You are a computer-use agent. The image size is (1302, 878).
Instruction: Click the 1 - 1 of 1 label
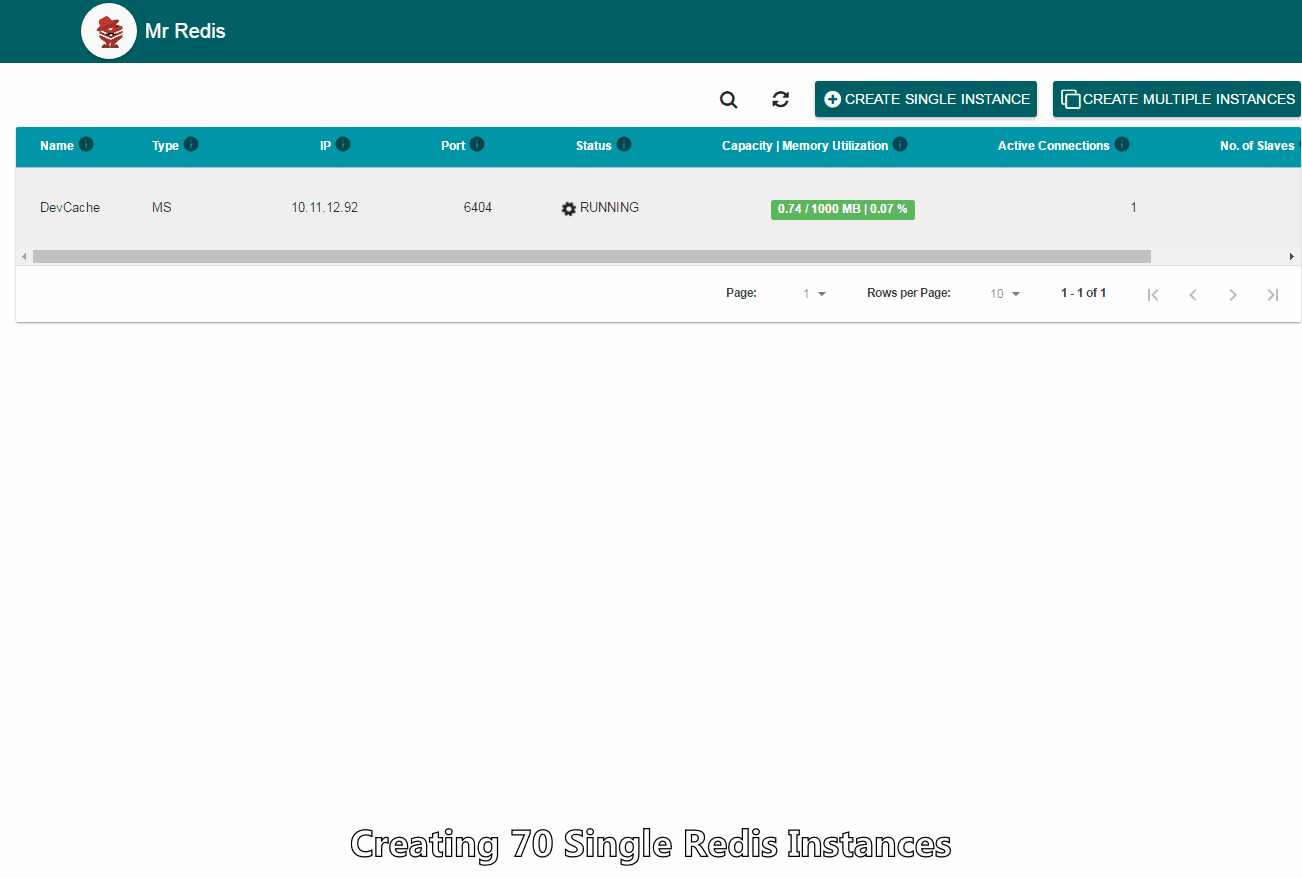1083,293
